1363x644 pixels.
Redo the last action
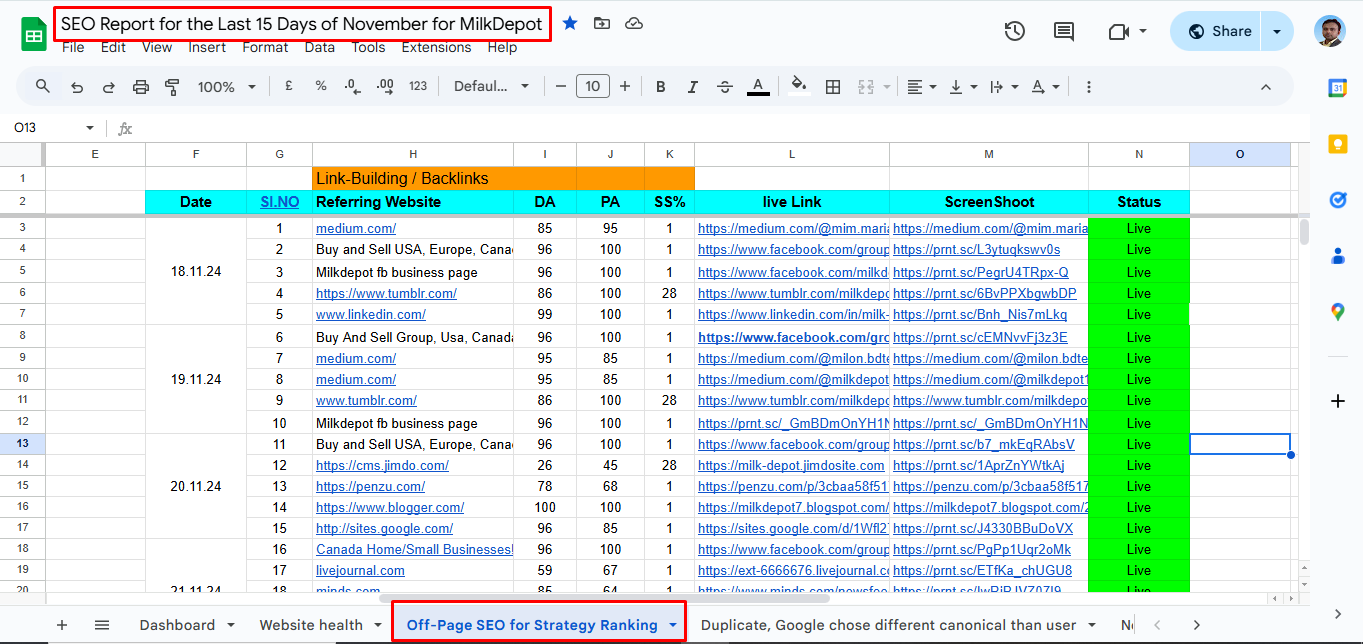tap(108, 87)
